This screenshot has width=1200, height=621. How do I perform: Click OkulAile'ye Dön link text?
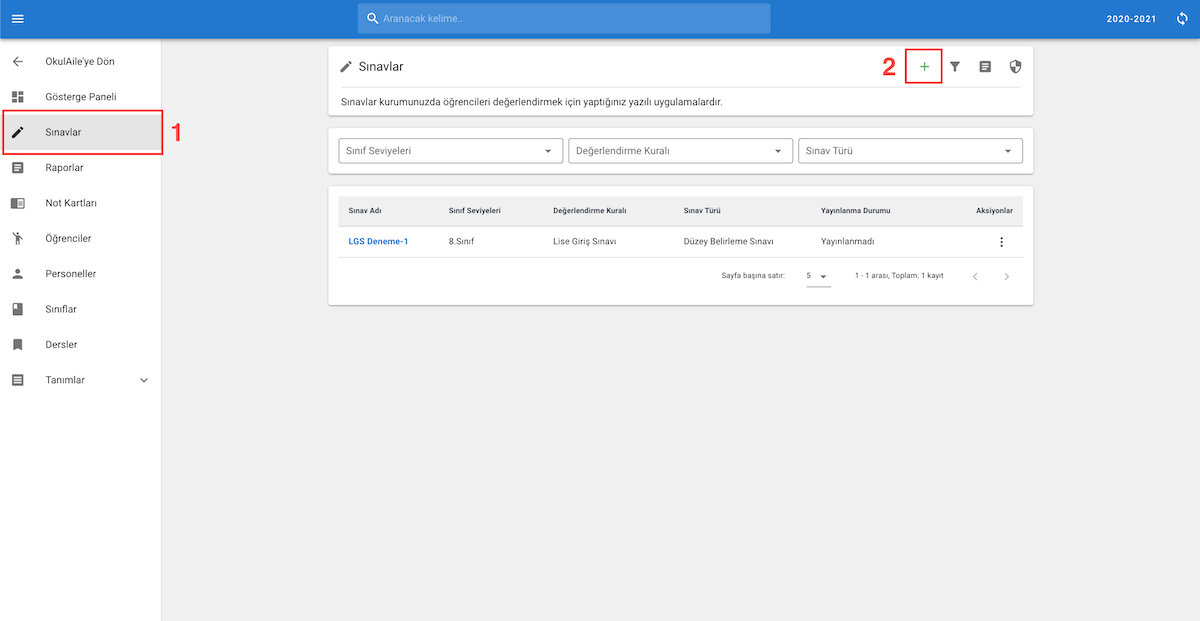click(x=80, y=62)
